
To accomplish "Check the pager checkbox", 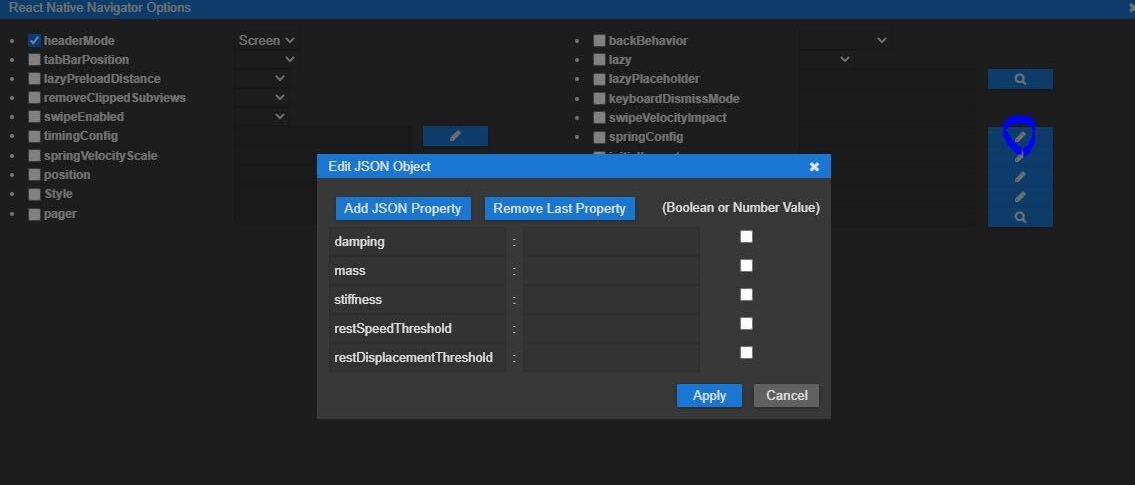I will [x=34, y=214].
